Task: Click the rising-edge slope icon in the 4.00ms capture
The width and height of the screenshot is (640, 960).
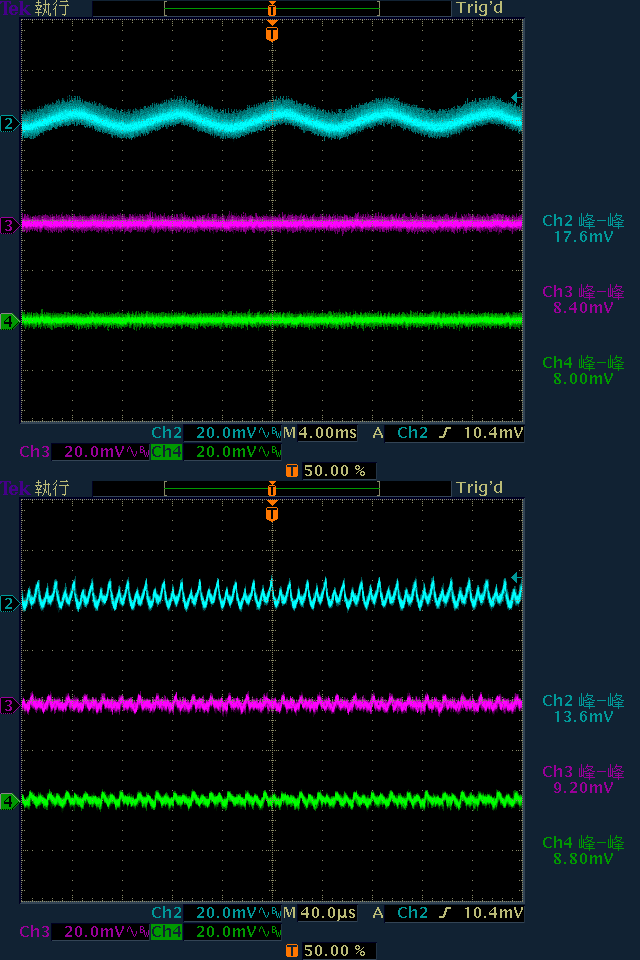Action: 445,433
